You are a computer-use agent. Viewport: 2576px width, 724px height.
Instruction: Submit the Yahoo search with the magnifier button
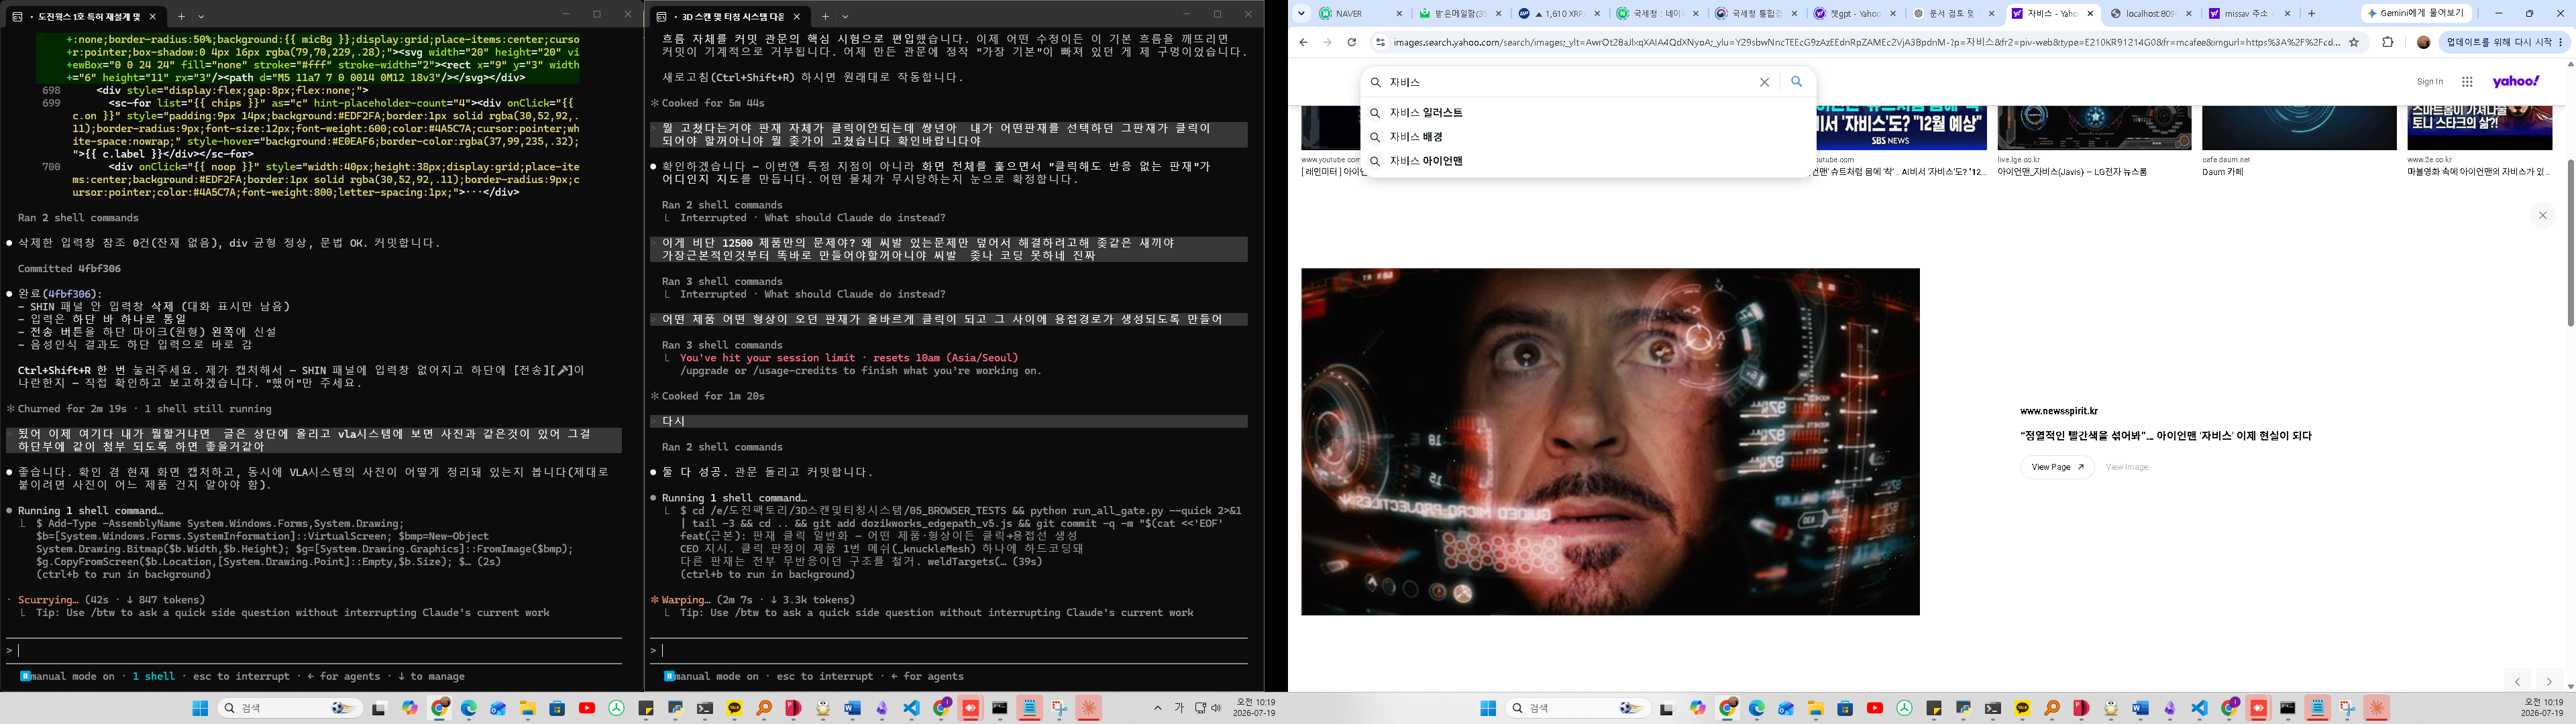(1796, 82)
